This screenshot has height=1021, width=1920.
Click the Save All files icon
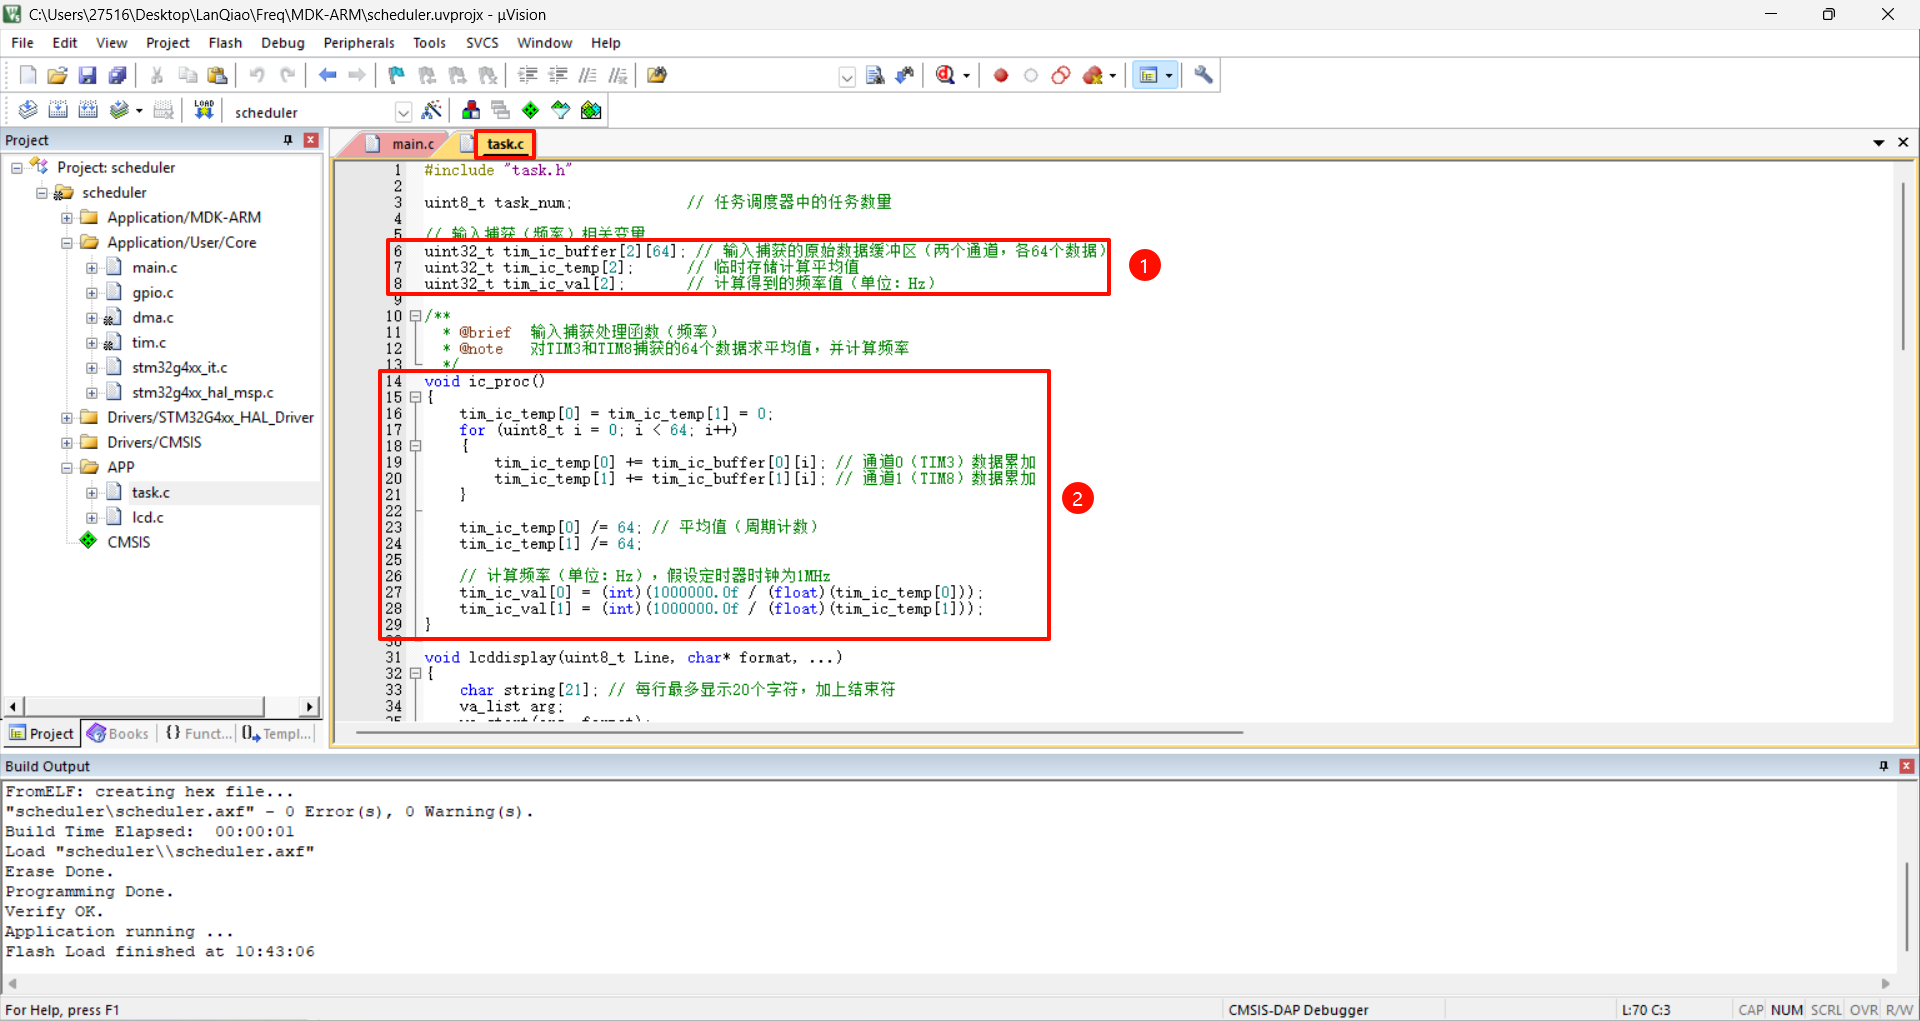118,75
